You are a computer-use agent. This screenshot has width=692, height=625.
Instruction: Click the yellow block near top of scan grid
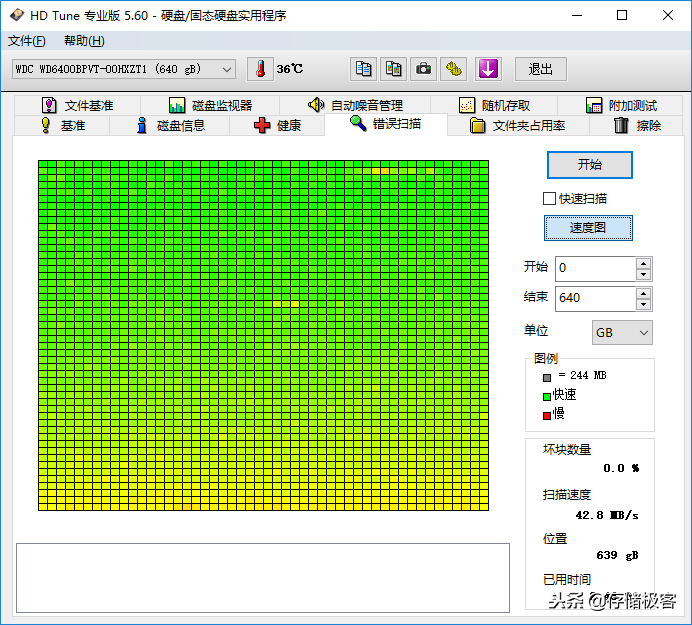click(x=380, y=171)
